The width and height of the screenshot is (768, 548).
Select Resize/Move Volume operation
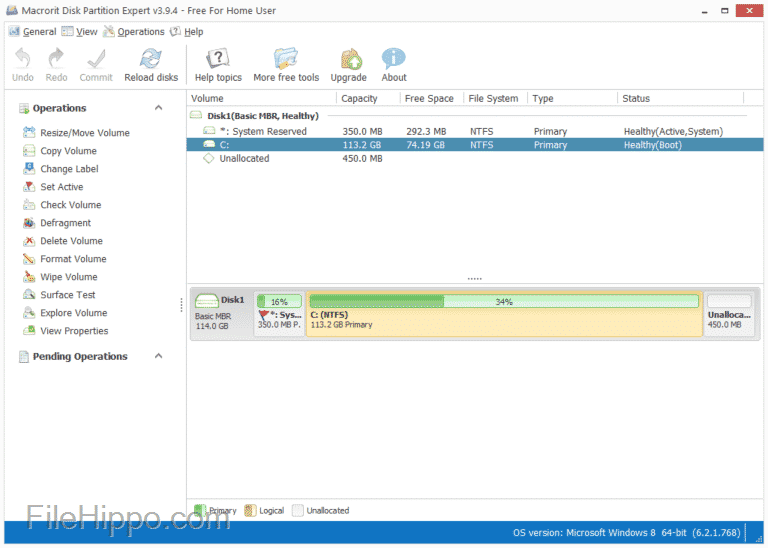click(84, 133)
